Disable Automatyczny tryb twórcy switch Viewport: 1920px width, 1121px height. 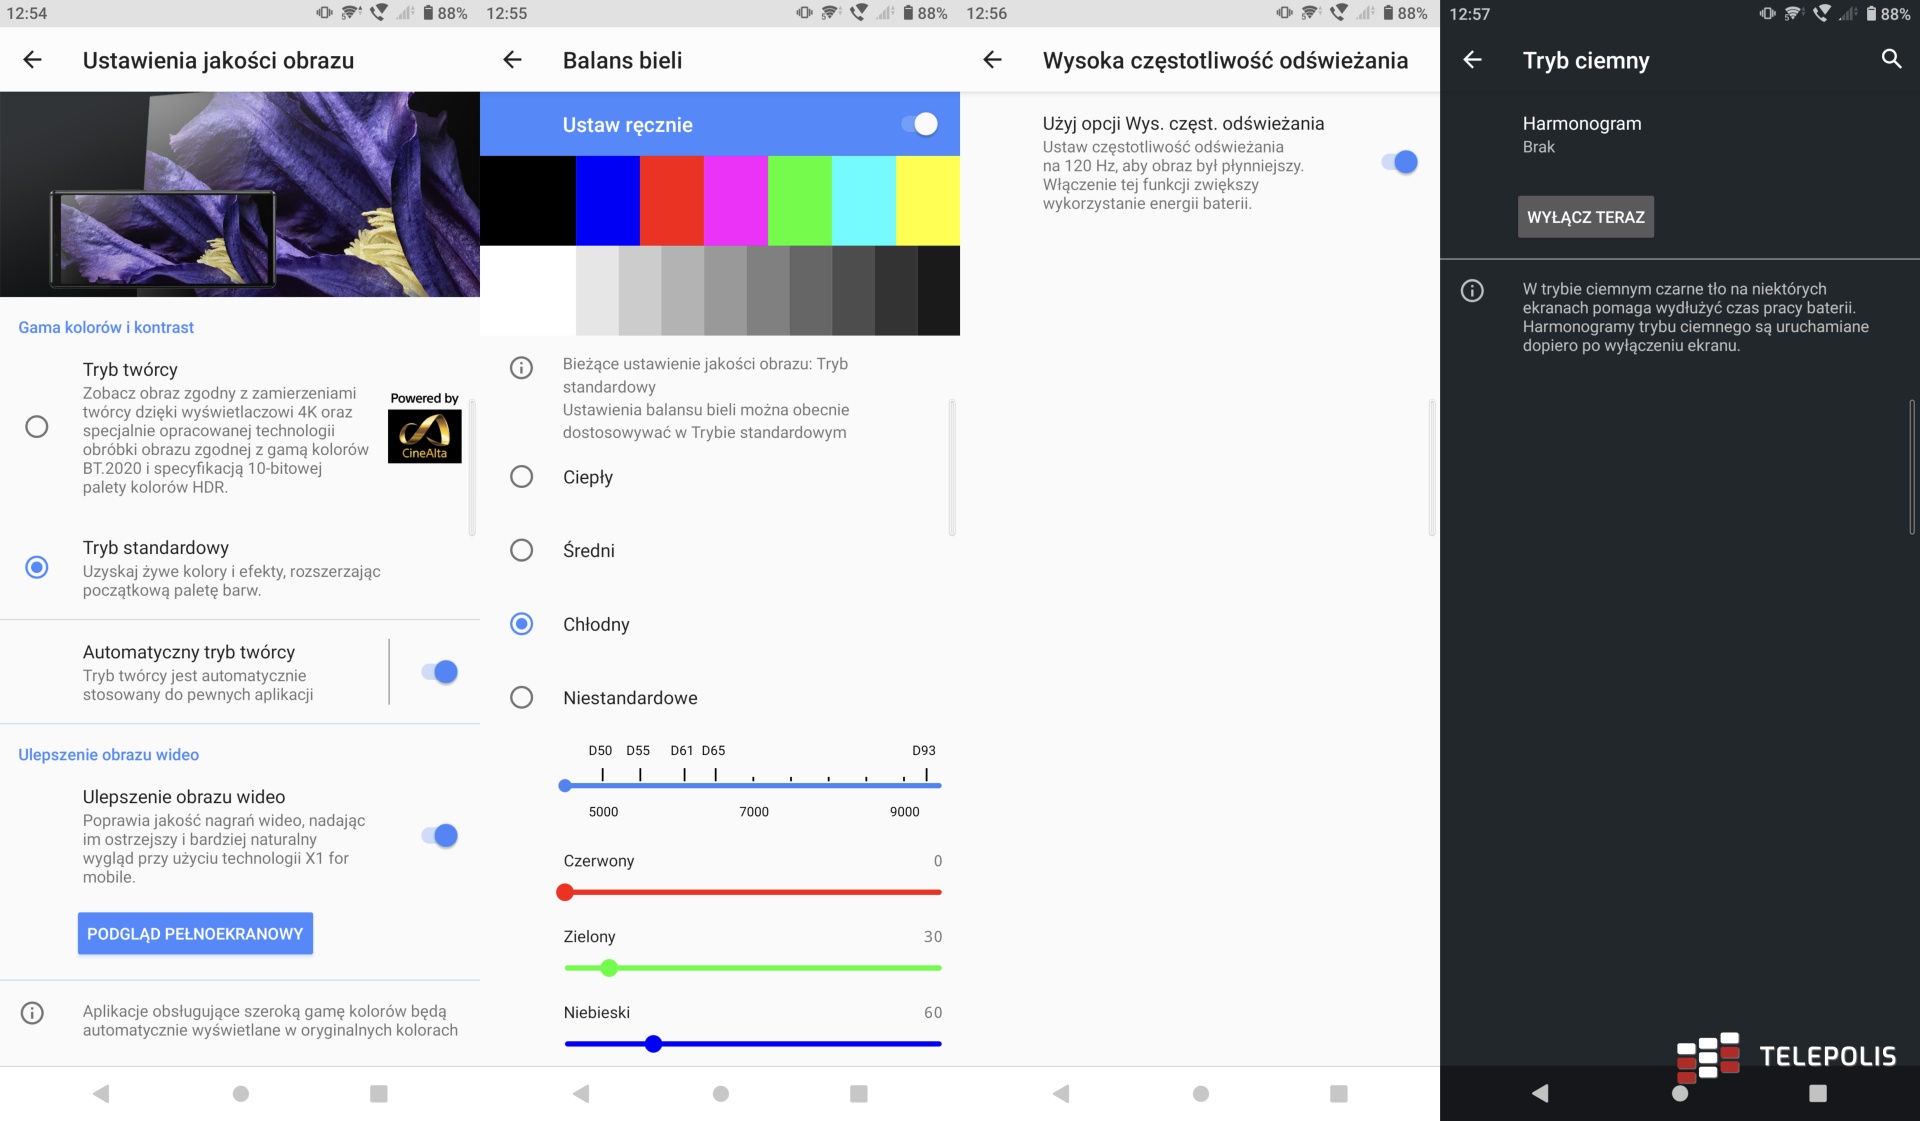click(439, 672)
